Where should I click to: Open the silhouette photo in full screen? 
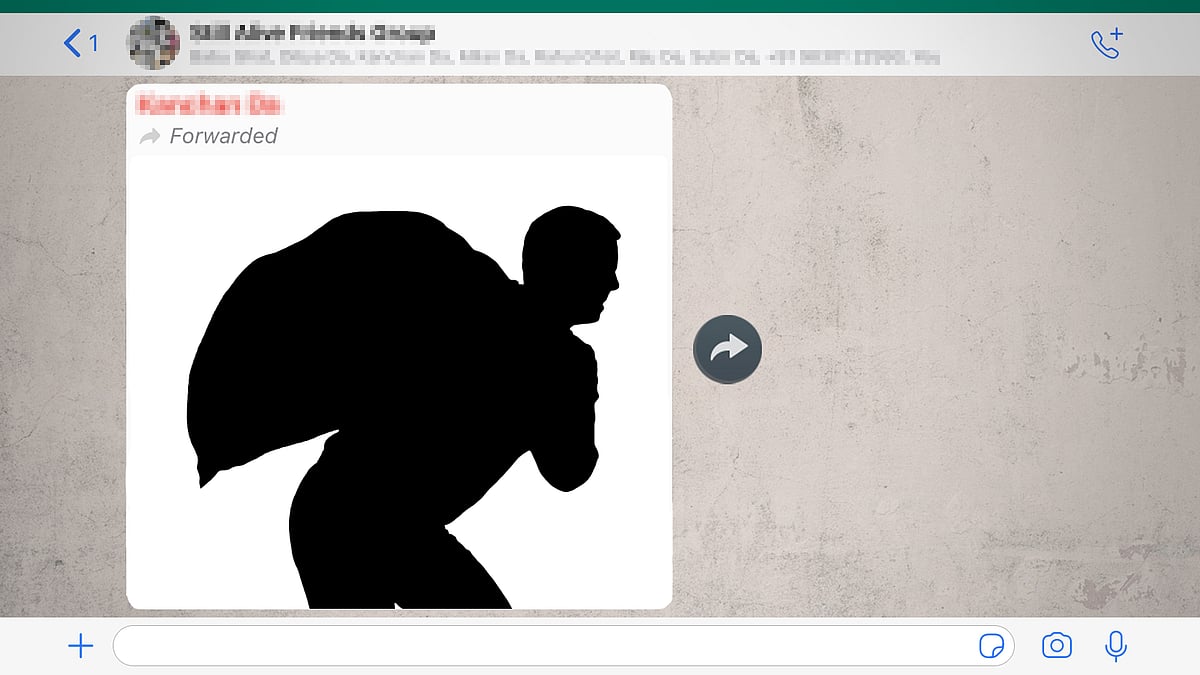click(x=398, y=380)
